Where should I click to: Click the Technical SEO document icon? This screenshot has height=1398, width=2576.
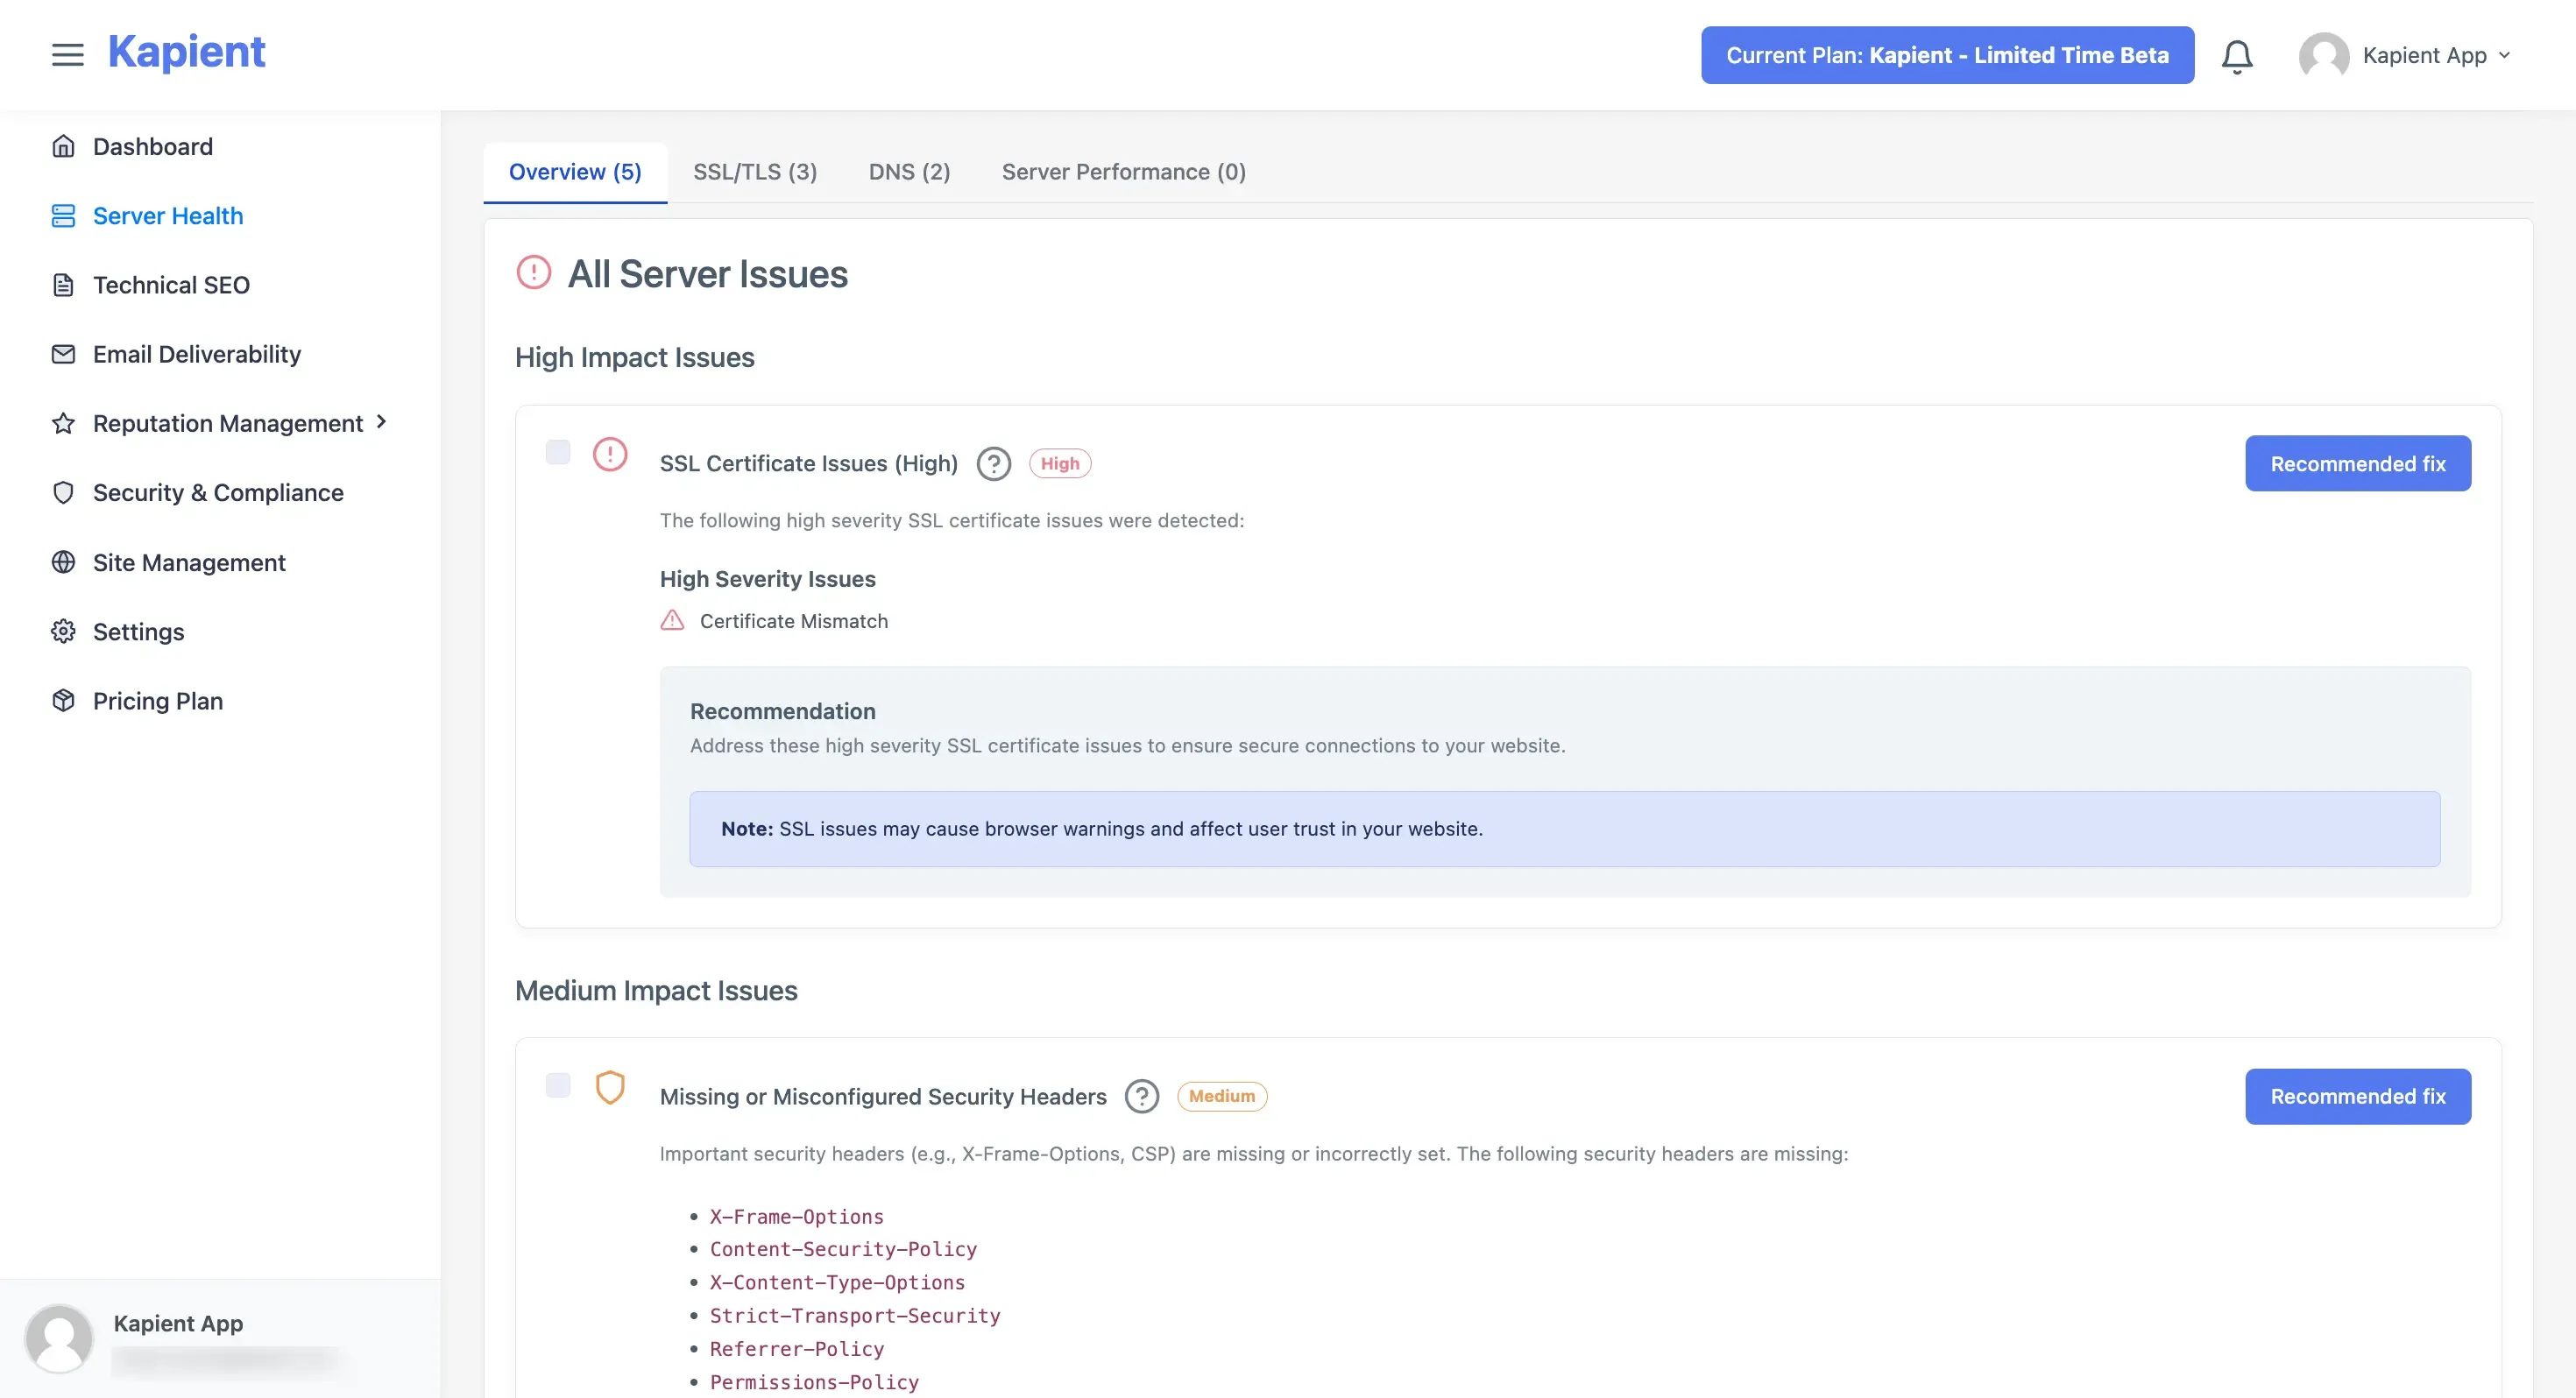(63, 285)
